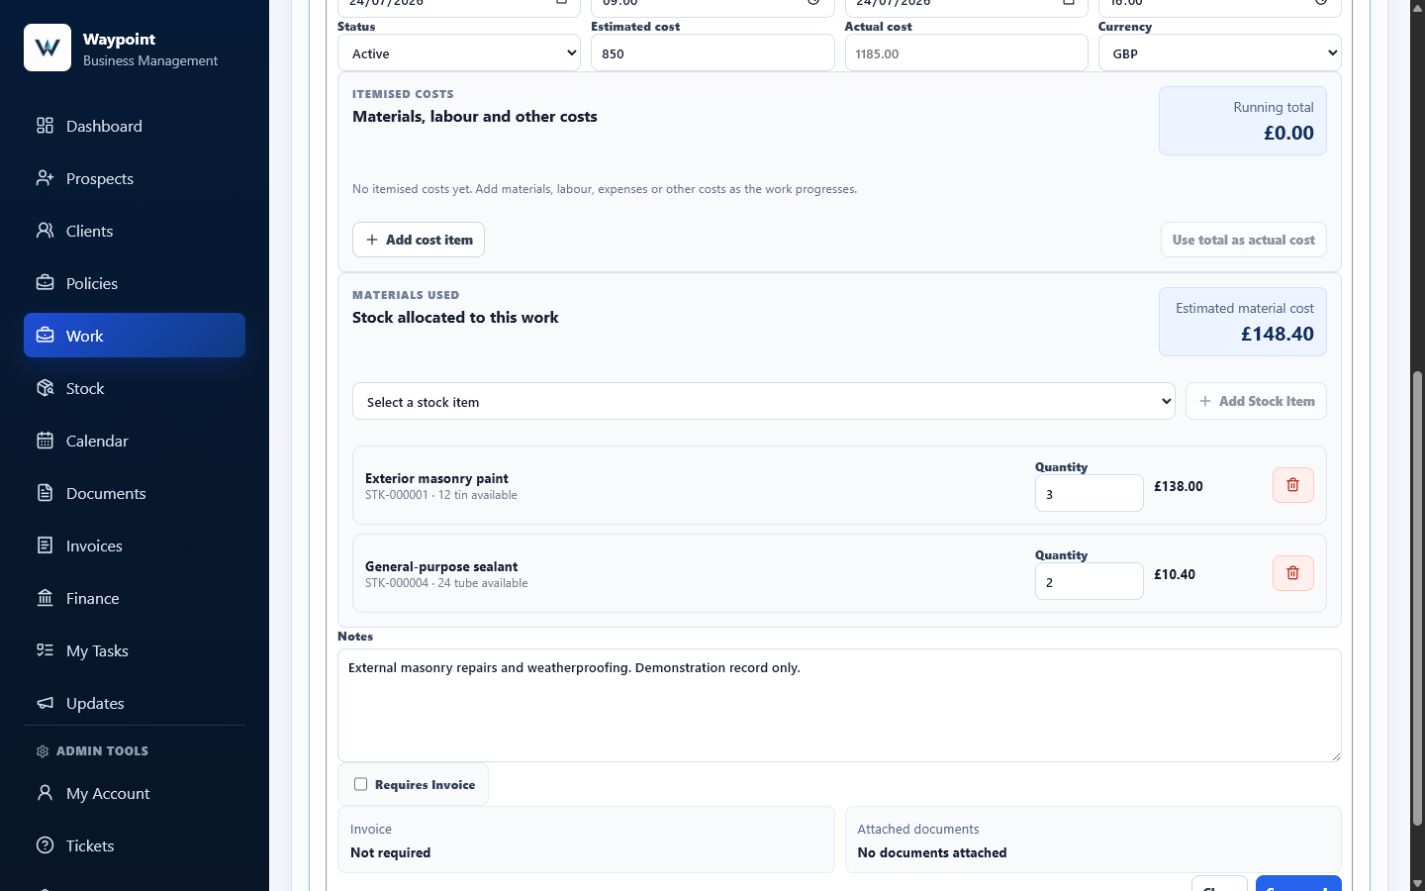Viewport: 1425px width, 891px height.
Task: Remove General-purpose sealant with trash icon
Action: coord(1293,573)
